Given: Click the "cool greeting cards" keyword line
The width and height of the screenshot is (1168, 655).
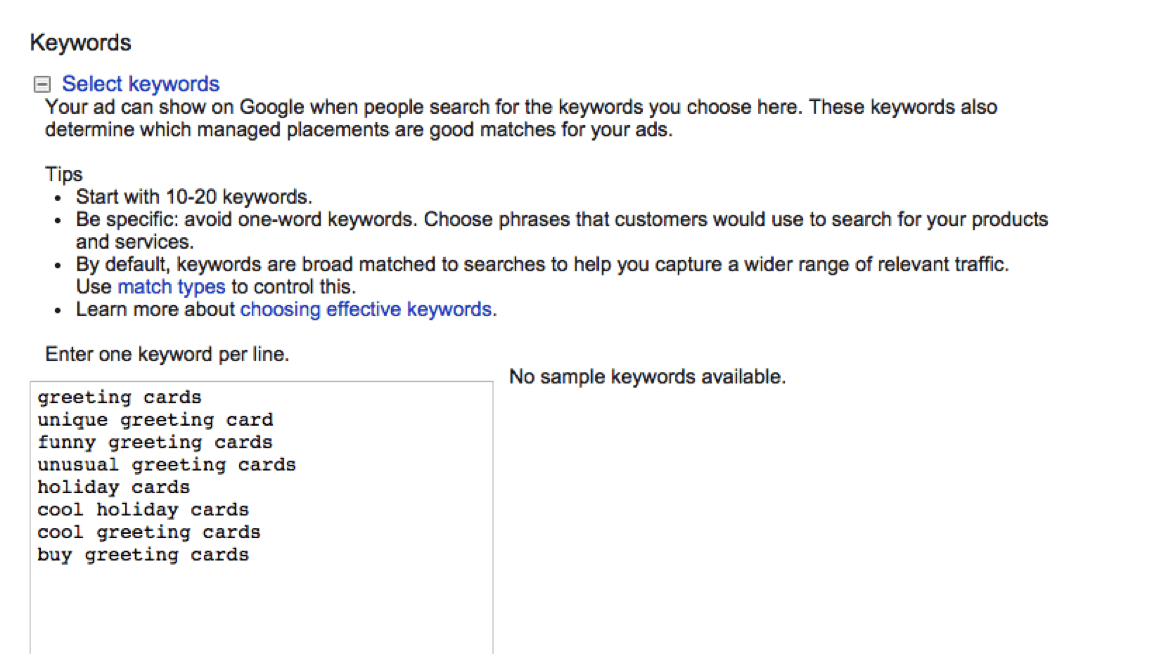Looking at the screenshot, I should tap(149, 532).
